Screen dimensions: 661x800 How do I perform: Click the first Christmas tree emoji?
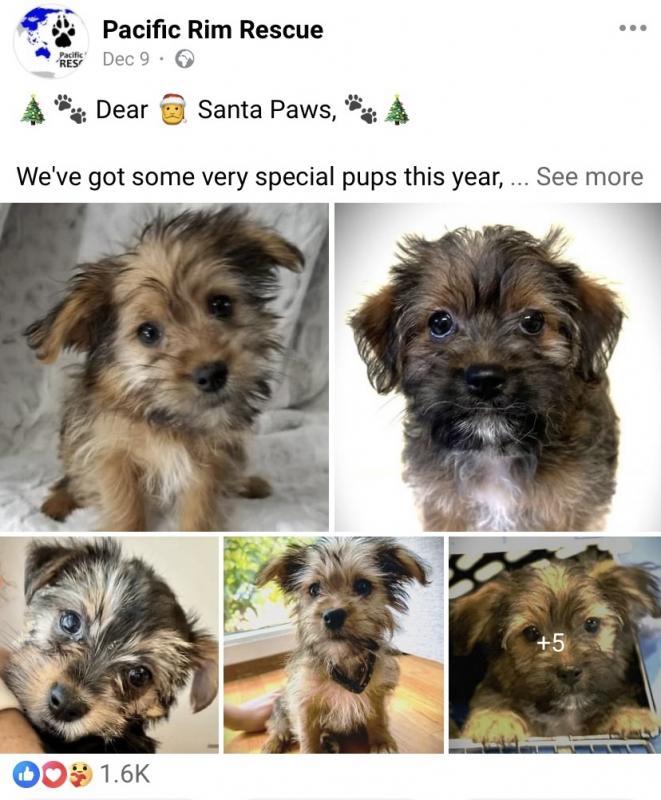(33, 109)
